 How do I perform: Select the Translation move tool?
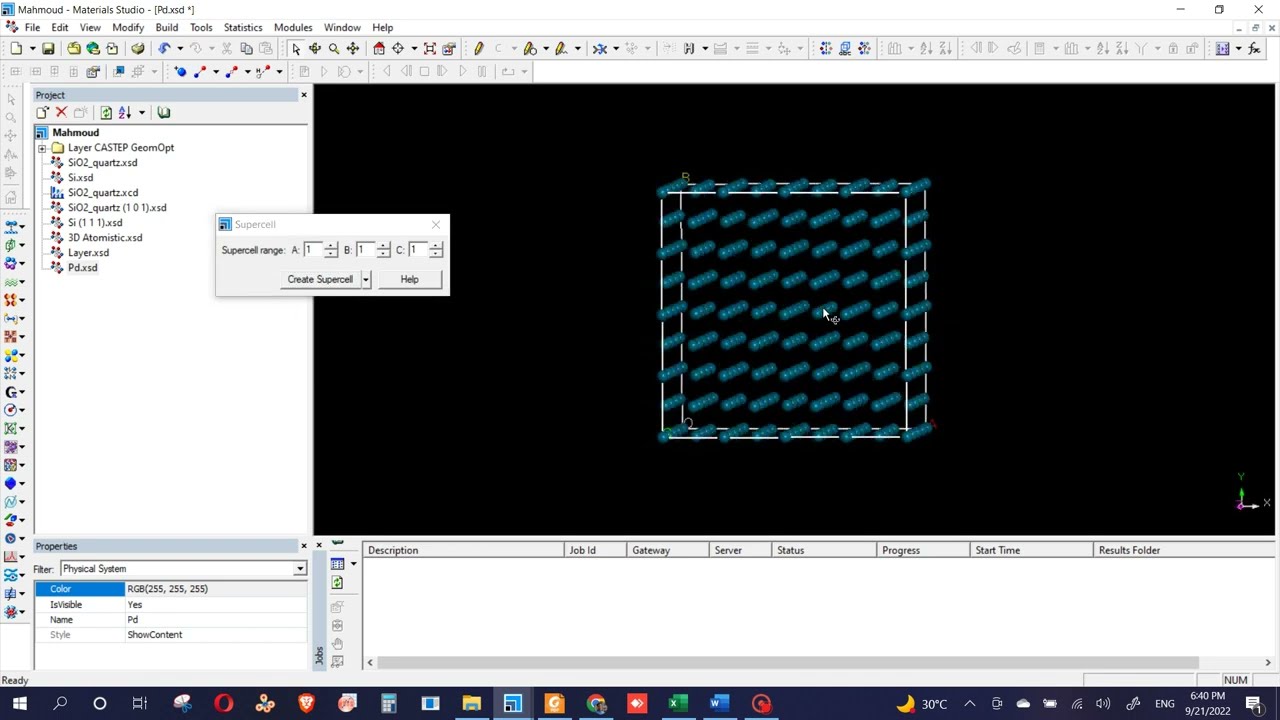pyautogui.click(x=353, y=48)
